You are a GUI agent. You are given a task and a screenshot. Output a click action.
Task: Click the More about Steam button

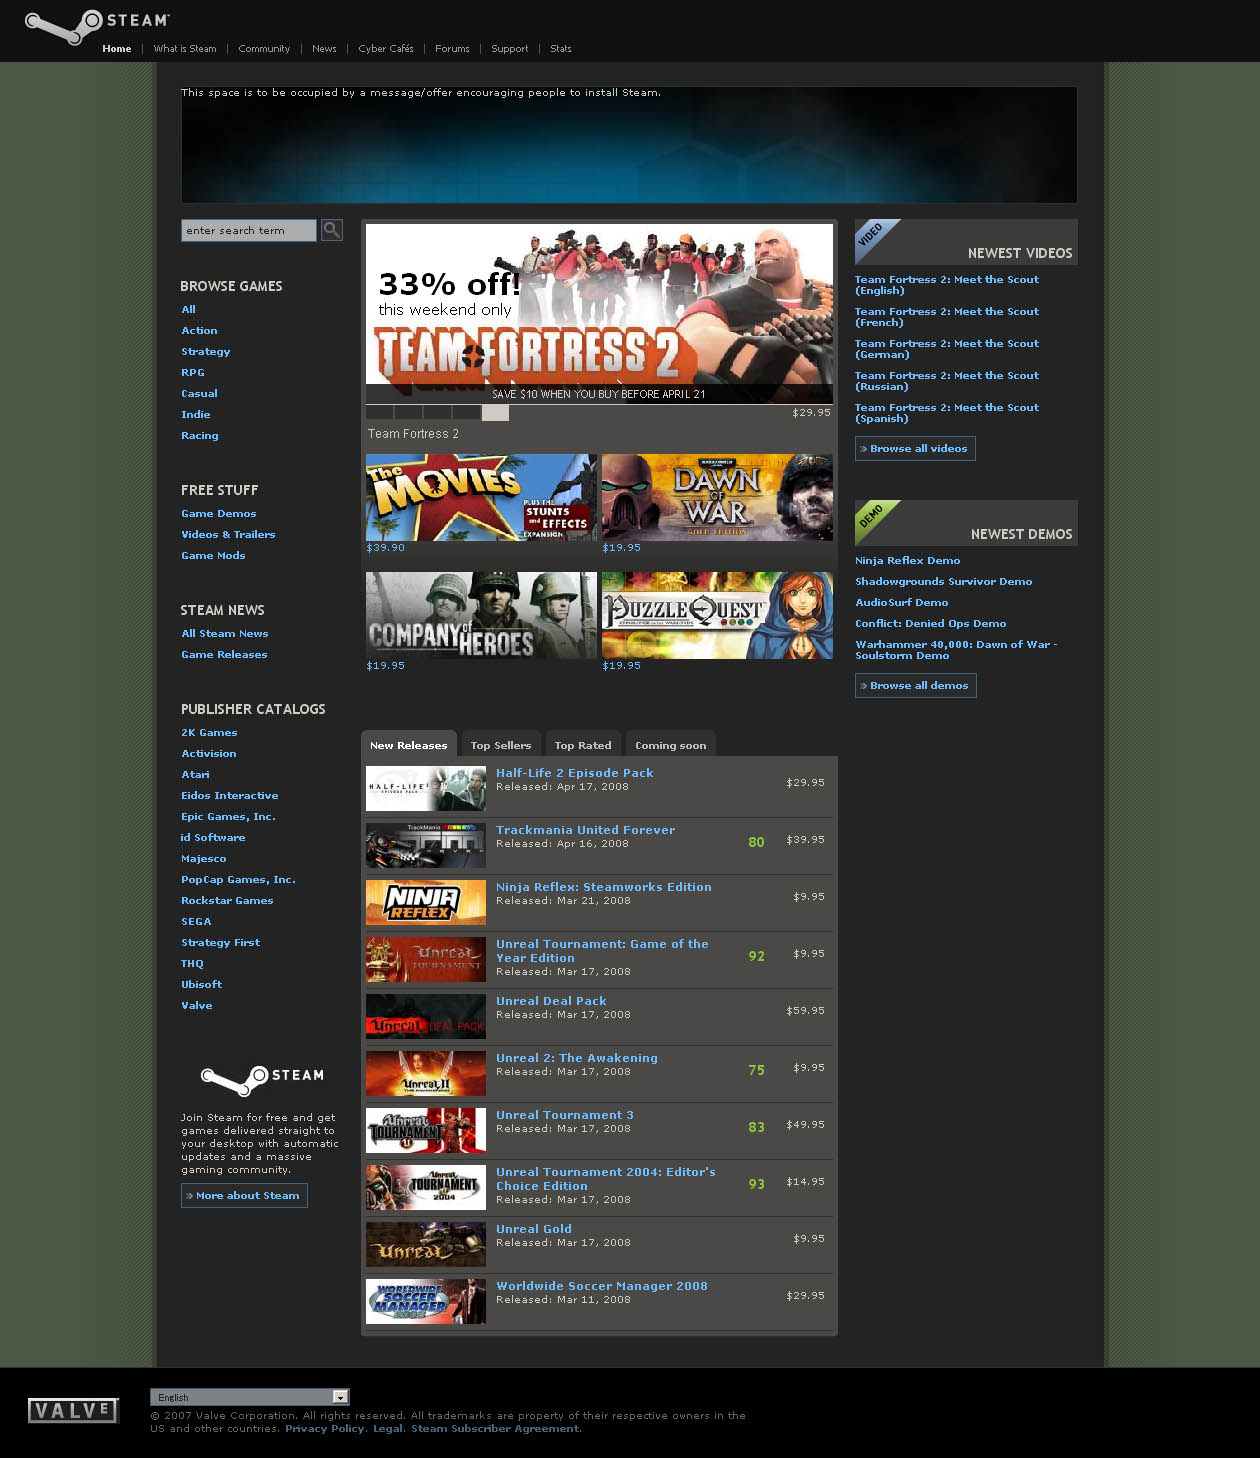(x=244, y=1196)
